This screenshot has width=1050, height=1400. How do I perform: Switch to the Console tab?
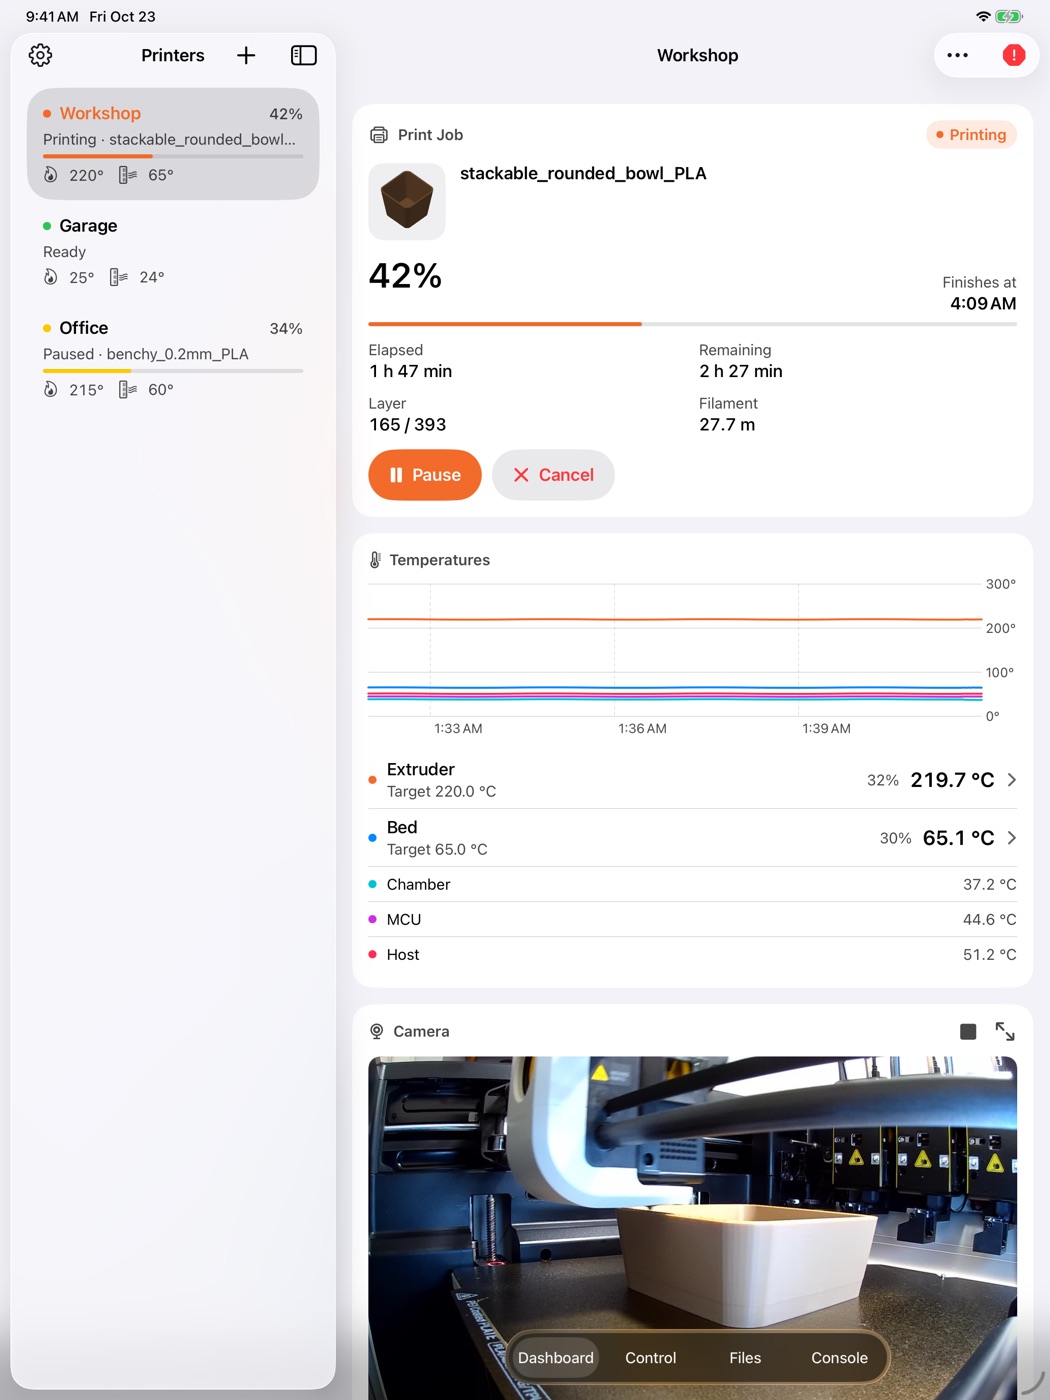coord(840,1358)
